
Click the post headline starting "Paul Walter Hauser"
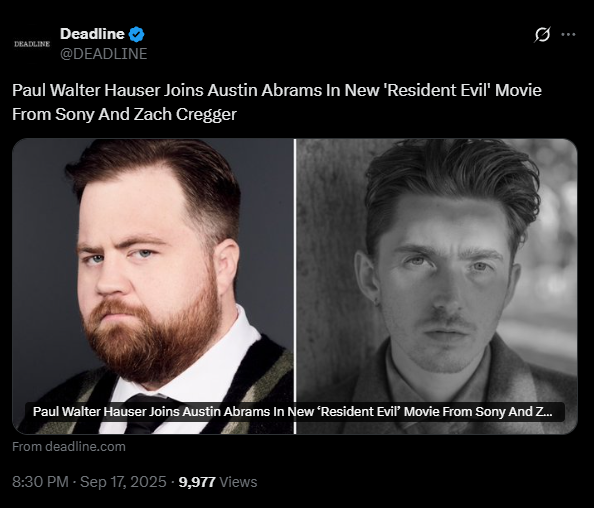point(277,102)
